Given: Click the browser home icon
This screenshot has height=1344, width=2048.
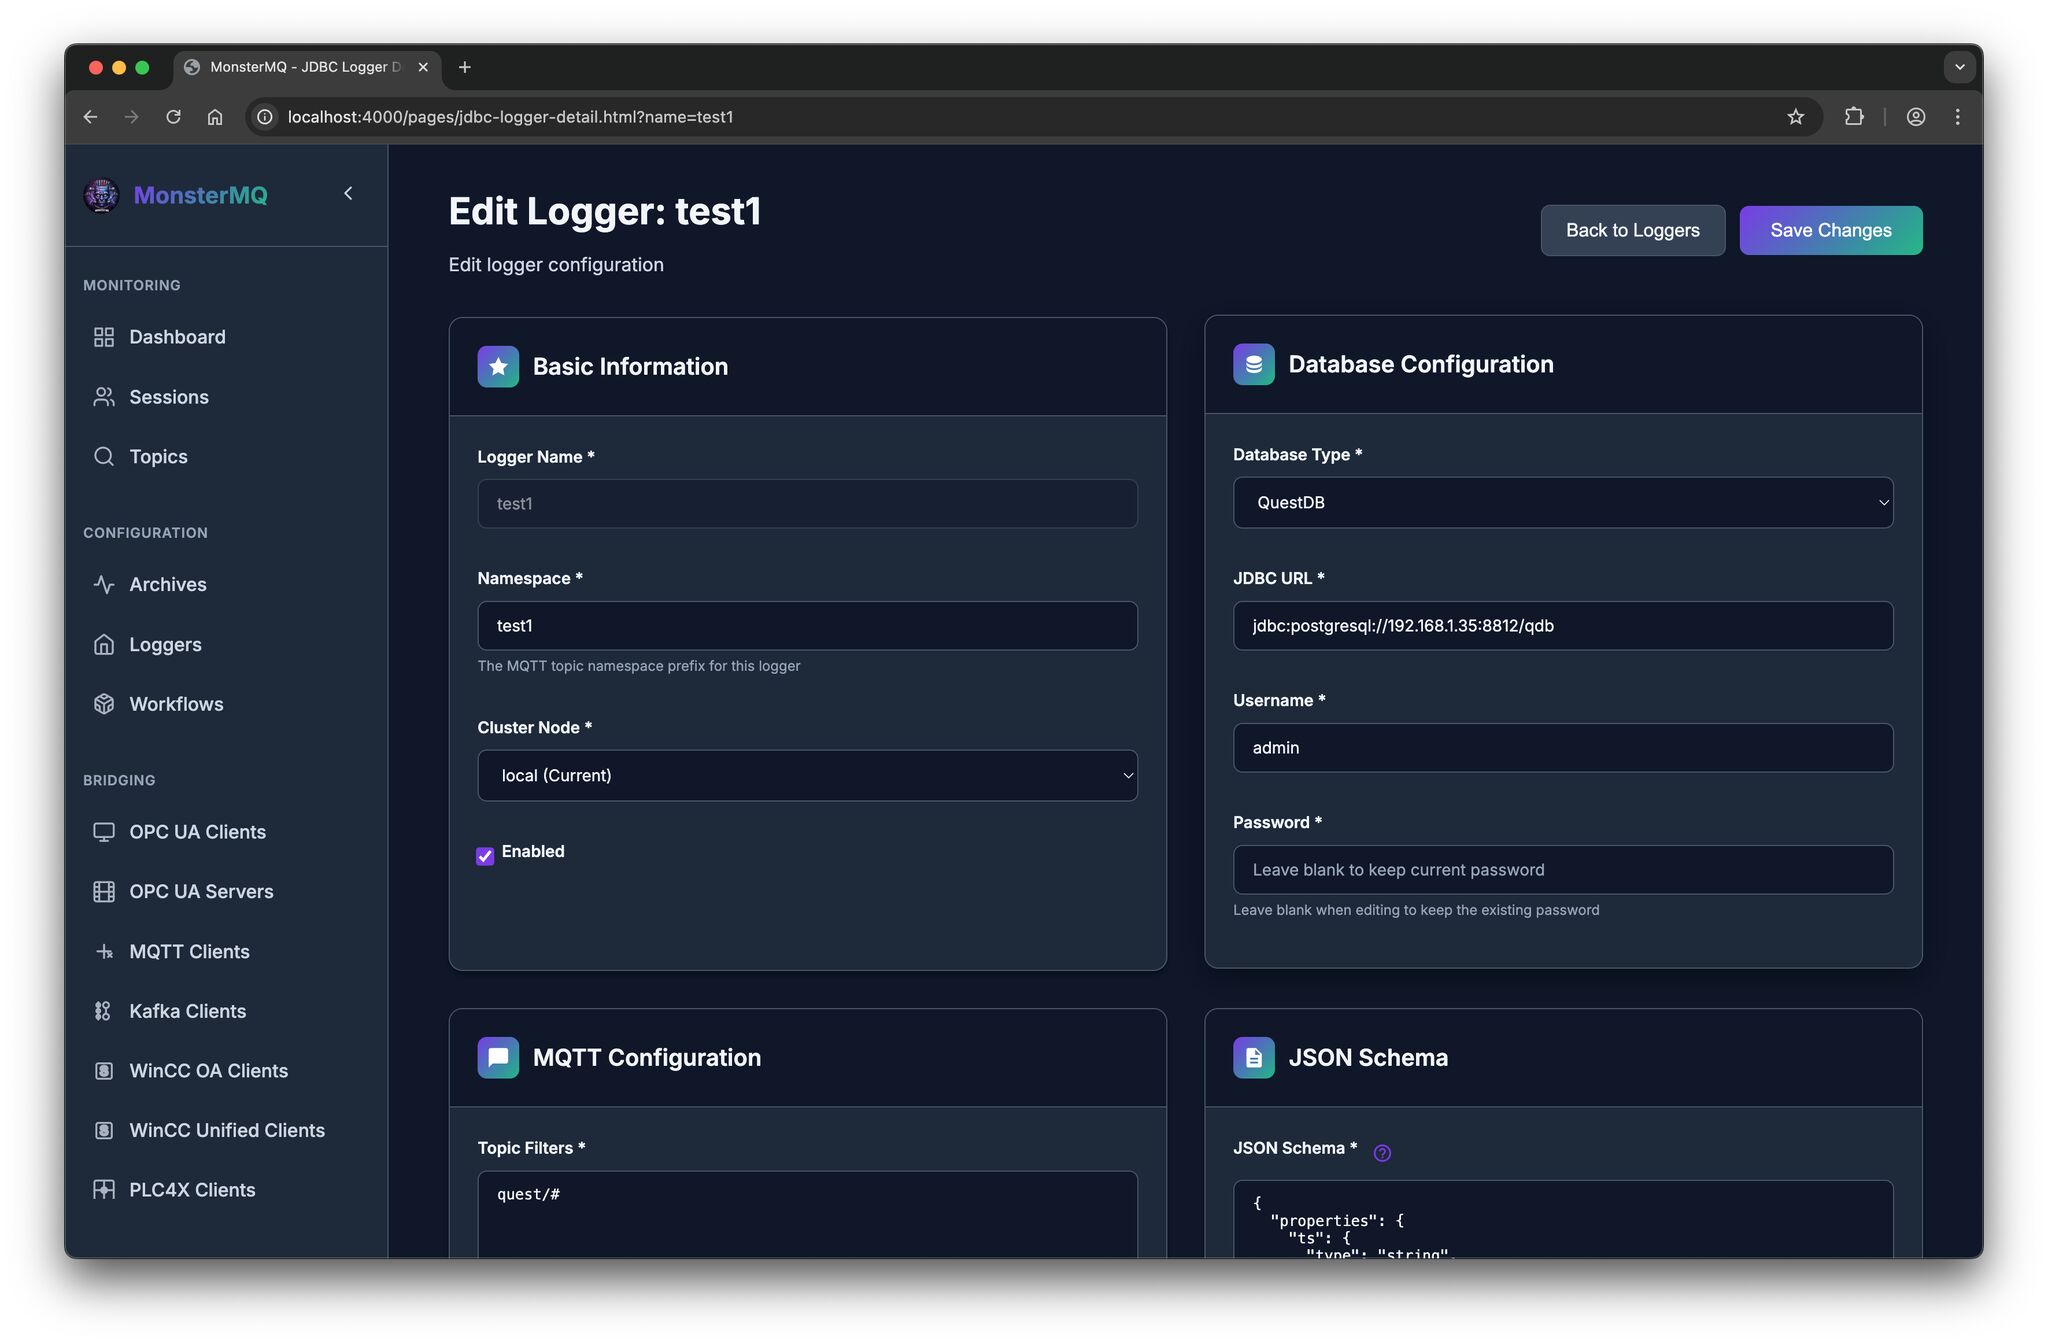Looking at the screenshot, I should (215, 117).
